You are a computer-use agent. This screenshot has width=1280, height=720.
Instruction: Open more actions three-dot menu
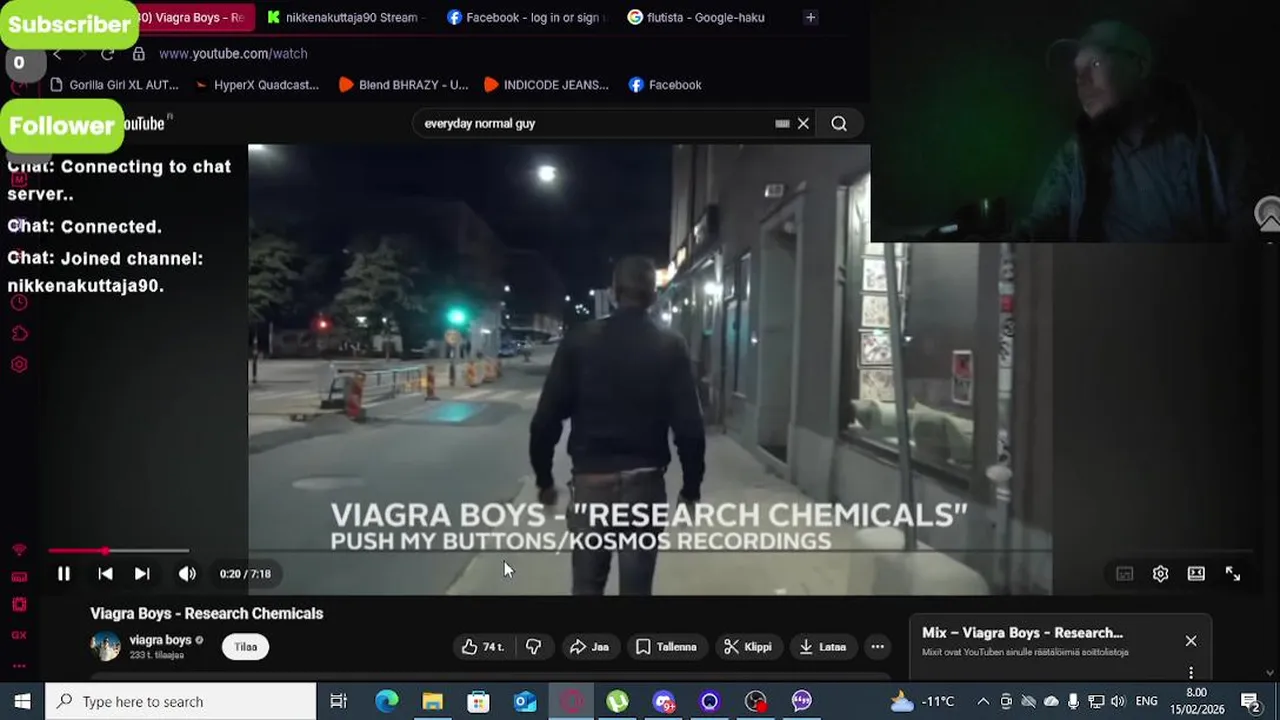point(877,647)
